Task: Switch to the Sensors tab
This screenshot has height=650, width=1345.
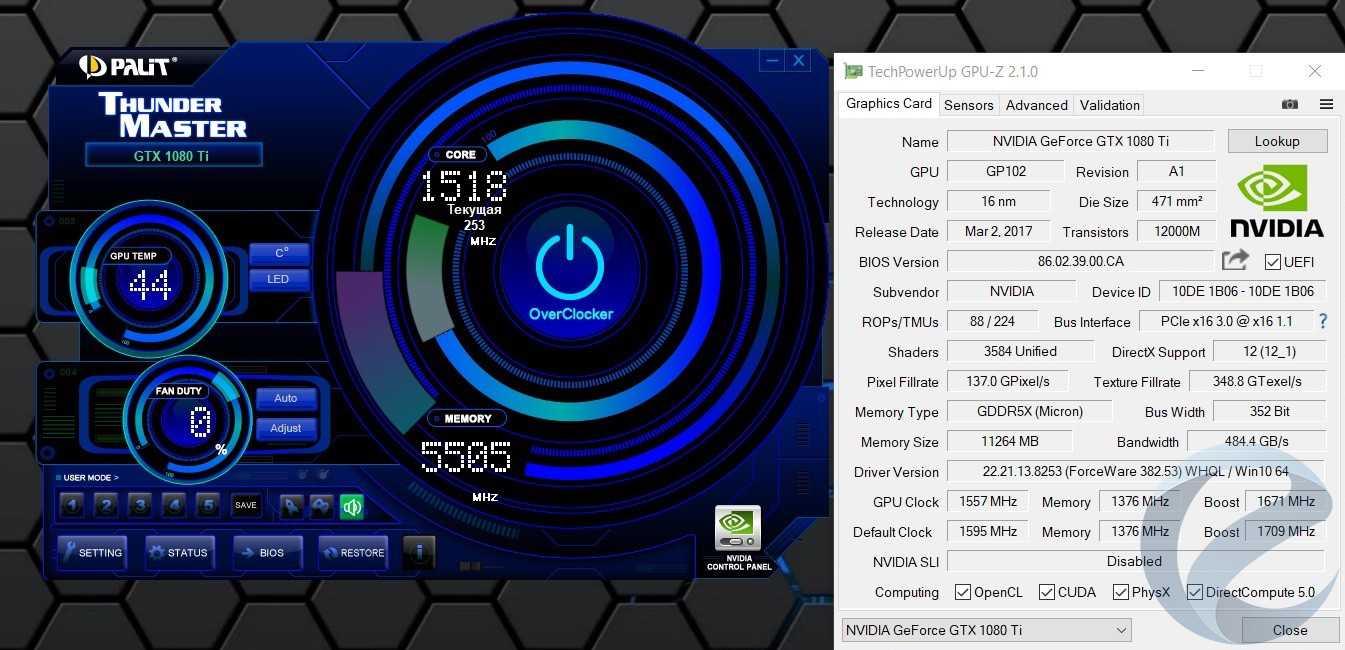Action: [968, 105]
